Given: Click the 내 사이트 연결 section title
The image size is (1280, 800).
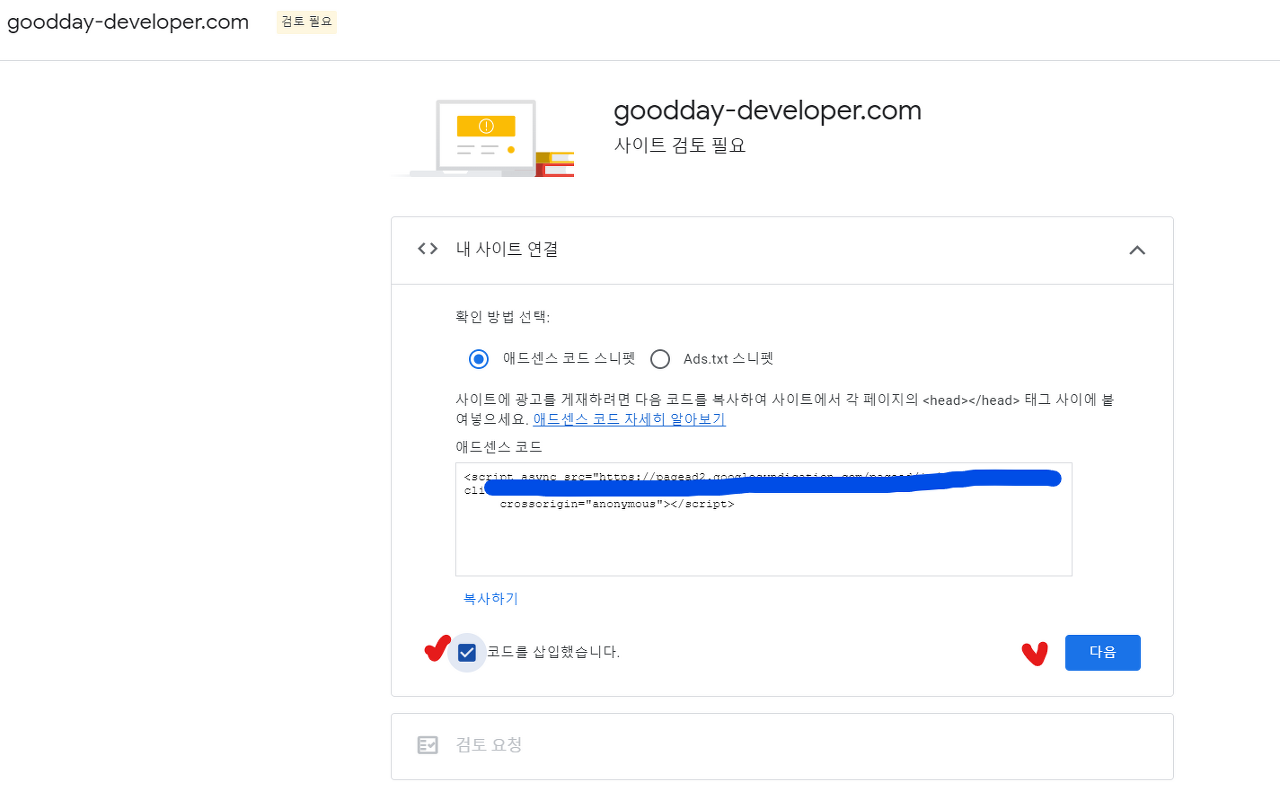Looking at the screenshot, I should 507,249.
